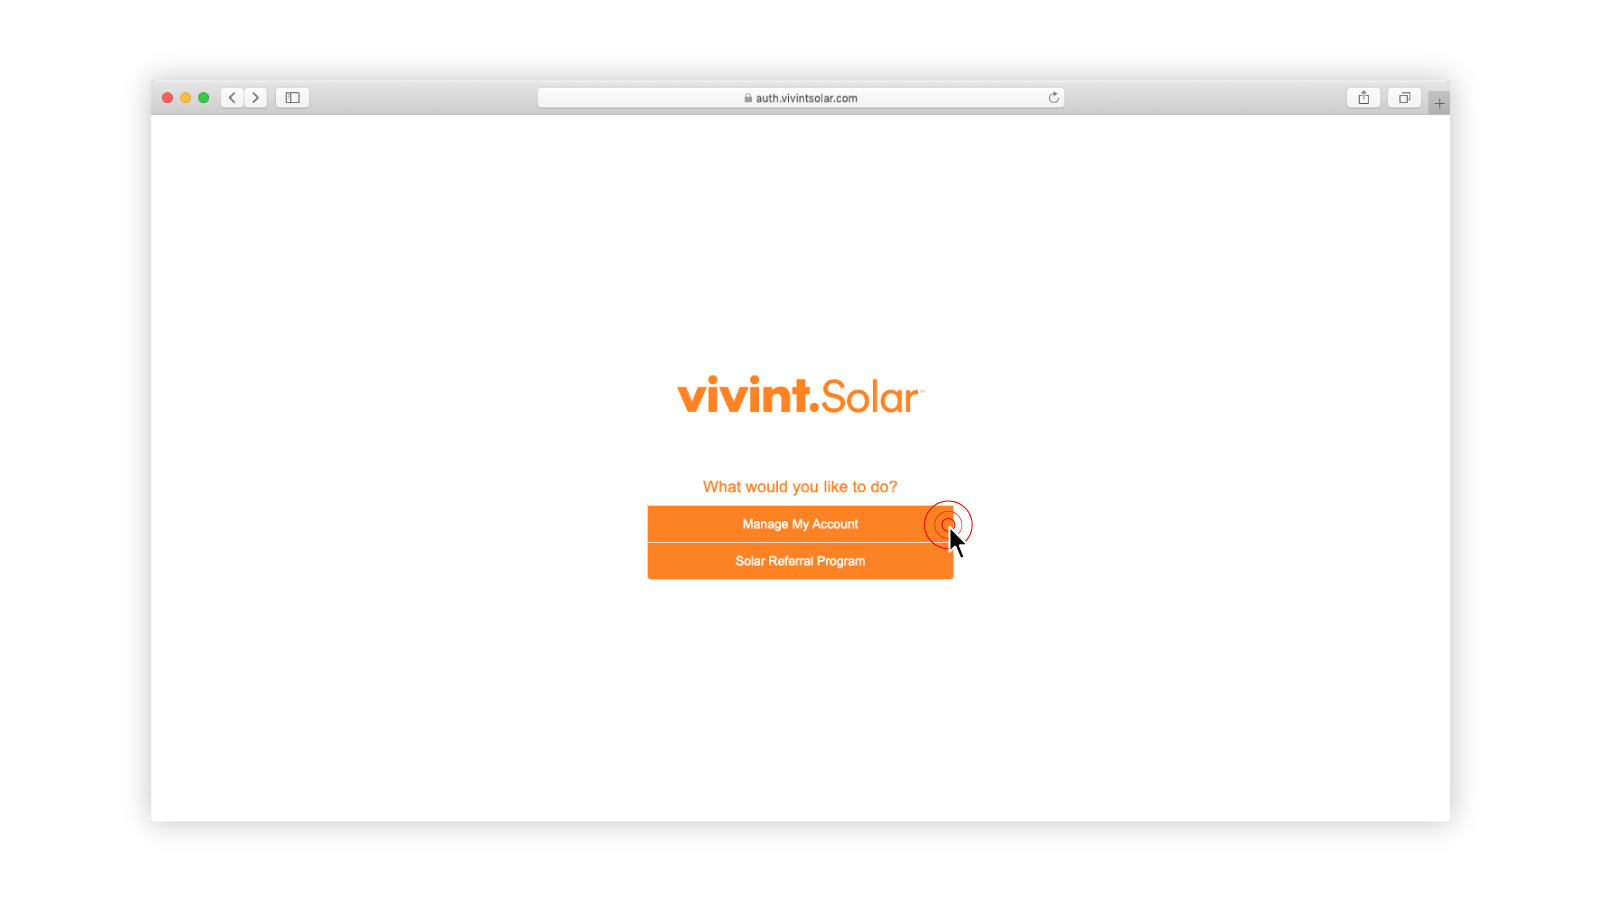
Task: Go back using the Safari back arrow
Action: tap(232, 98)
